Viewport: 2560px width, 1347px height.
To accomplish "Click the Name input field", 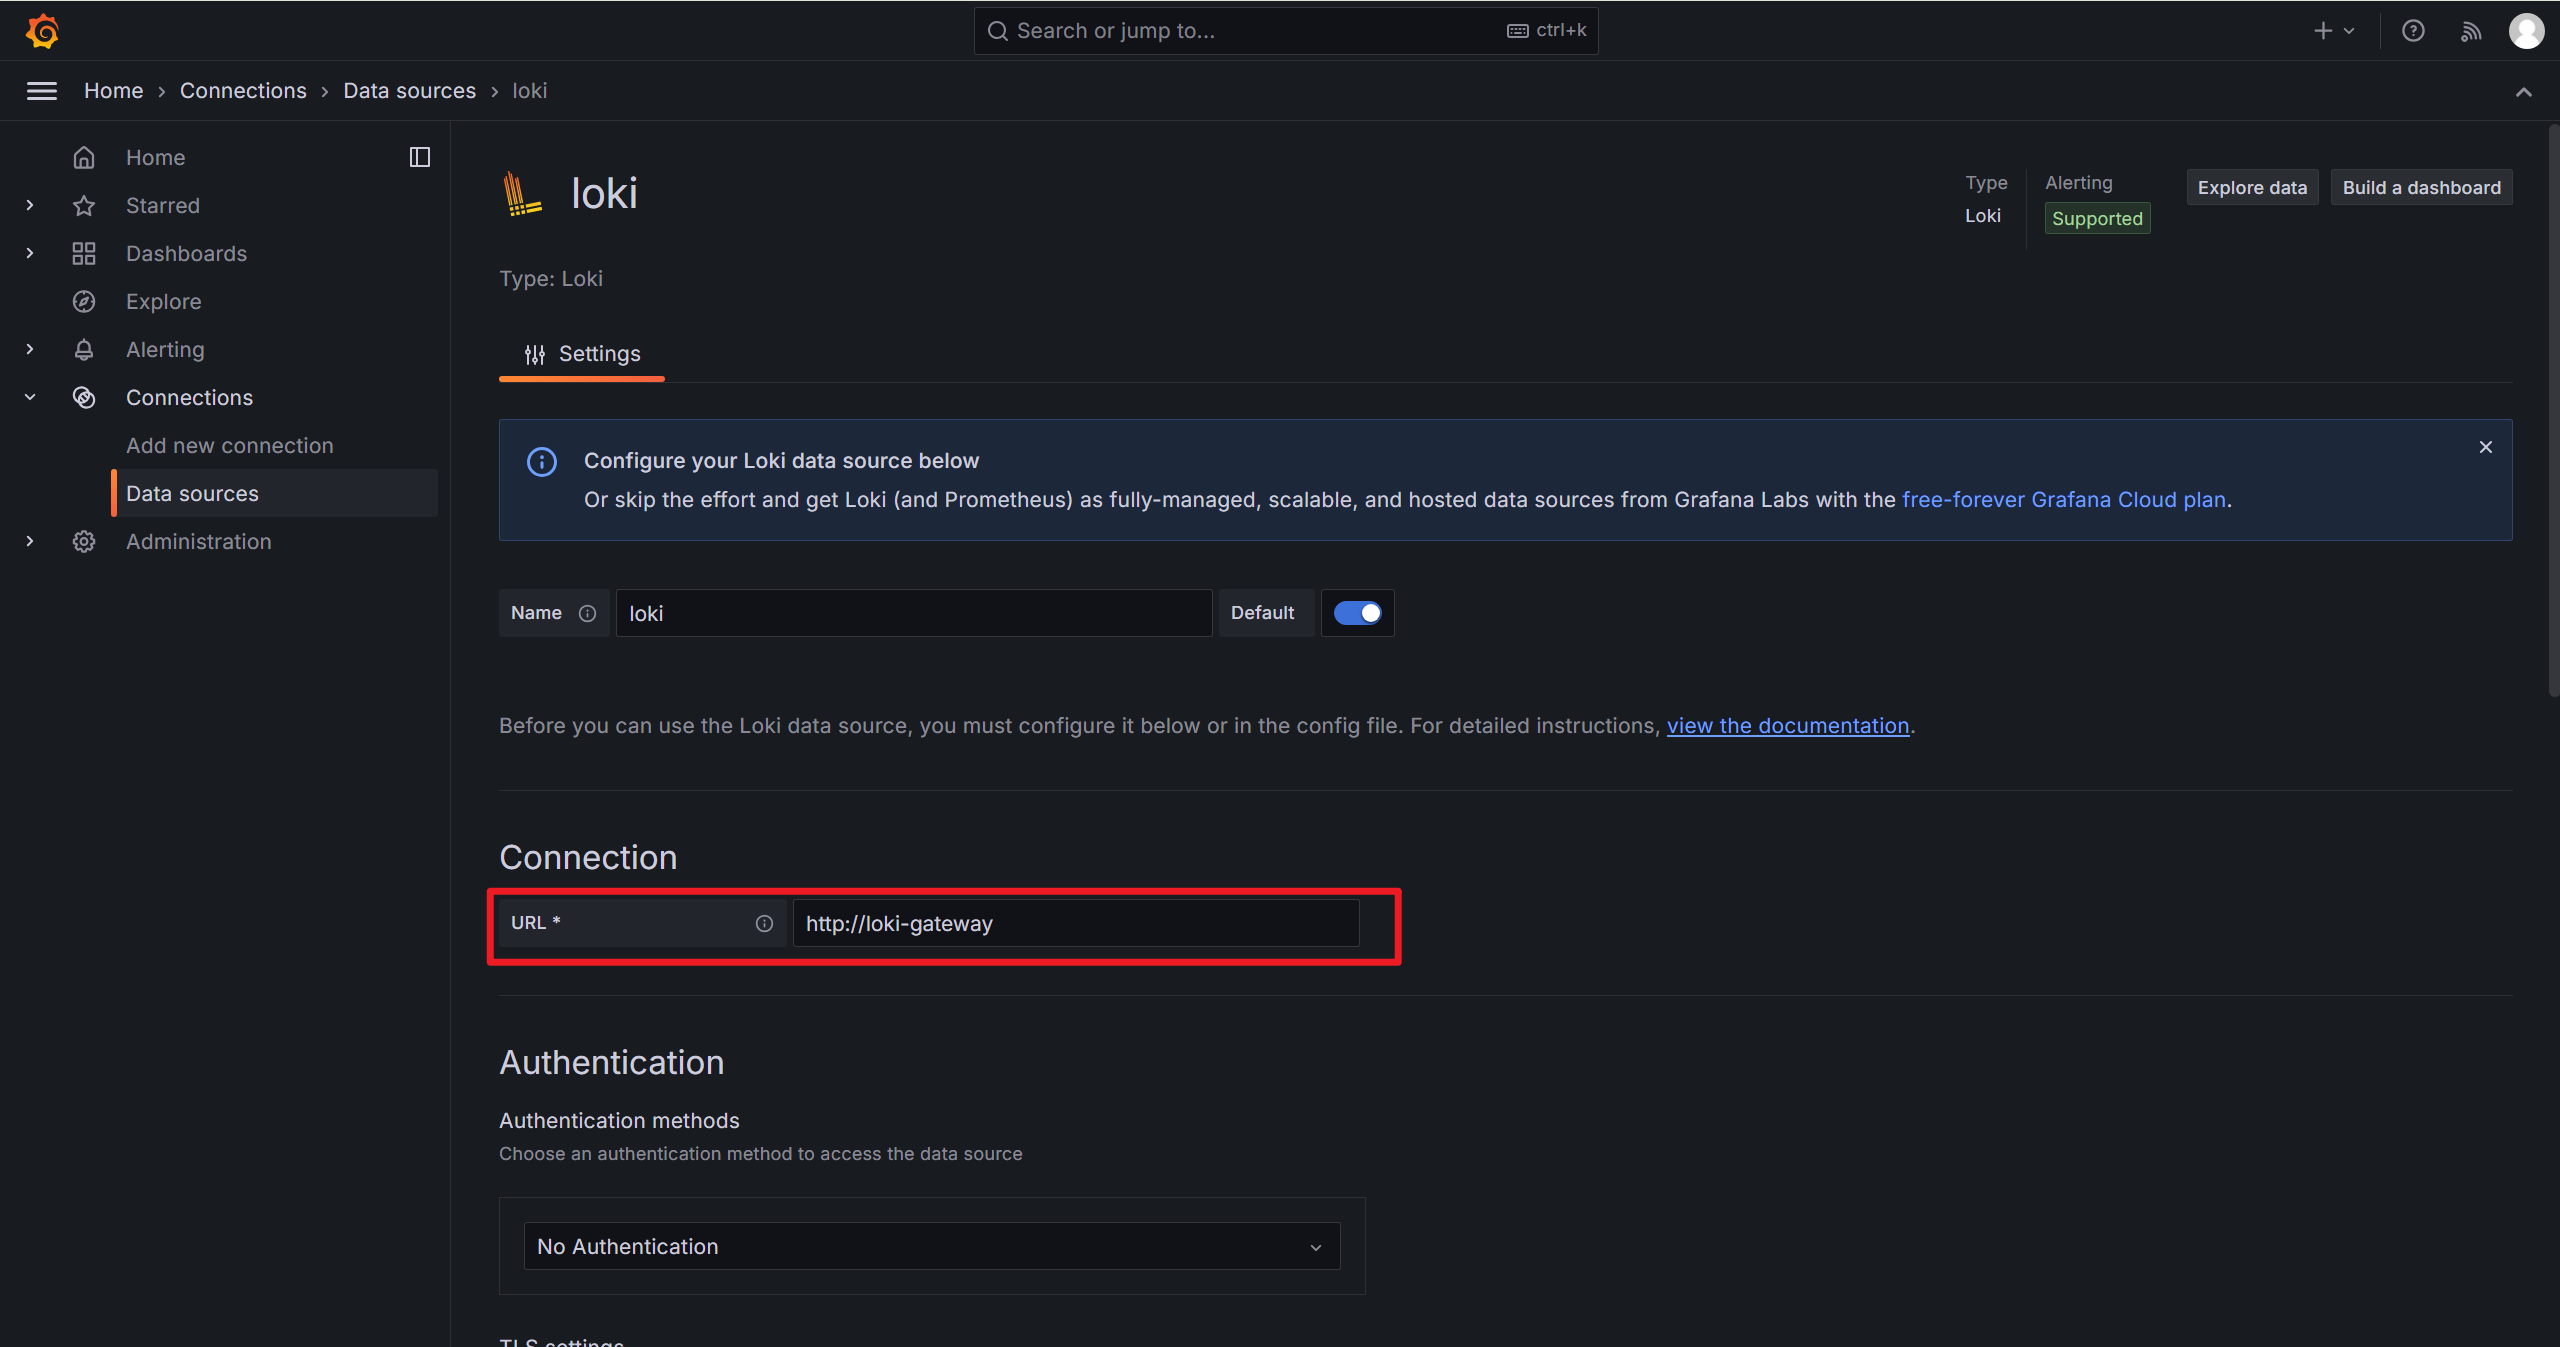I will (914, 613).
